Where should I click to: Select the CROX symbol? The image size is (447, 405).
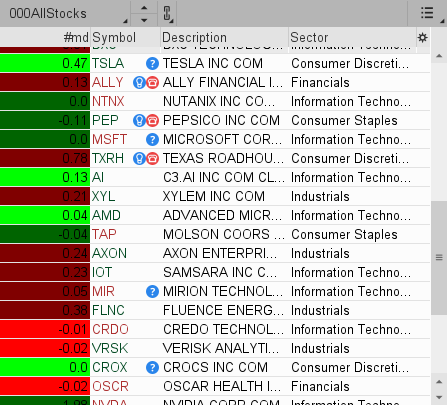[x=110, y=367]
